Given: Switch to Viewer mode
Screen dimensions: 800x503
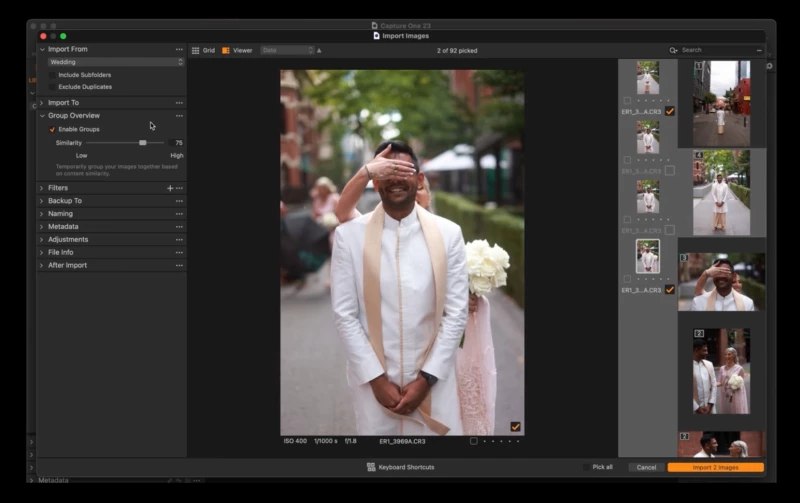Looking at the screenshot, I should click(237, 50).
